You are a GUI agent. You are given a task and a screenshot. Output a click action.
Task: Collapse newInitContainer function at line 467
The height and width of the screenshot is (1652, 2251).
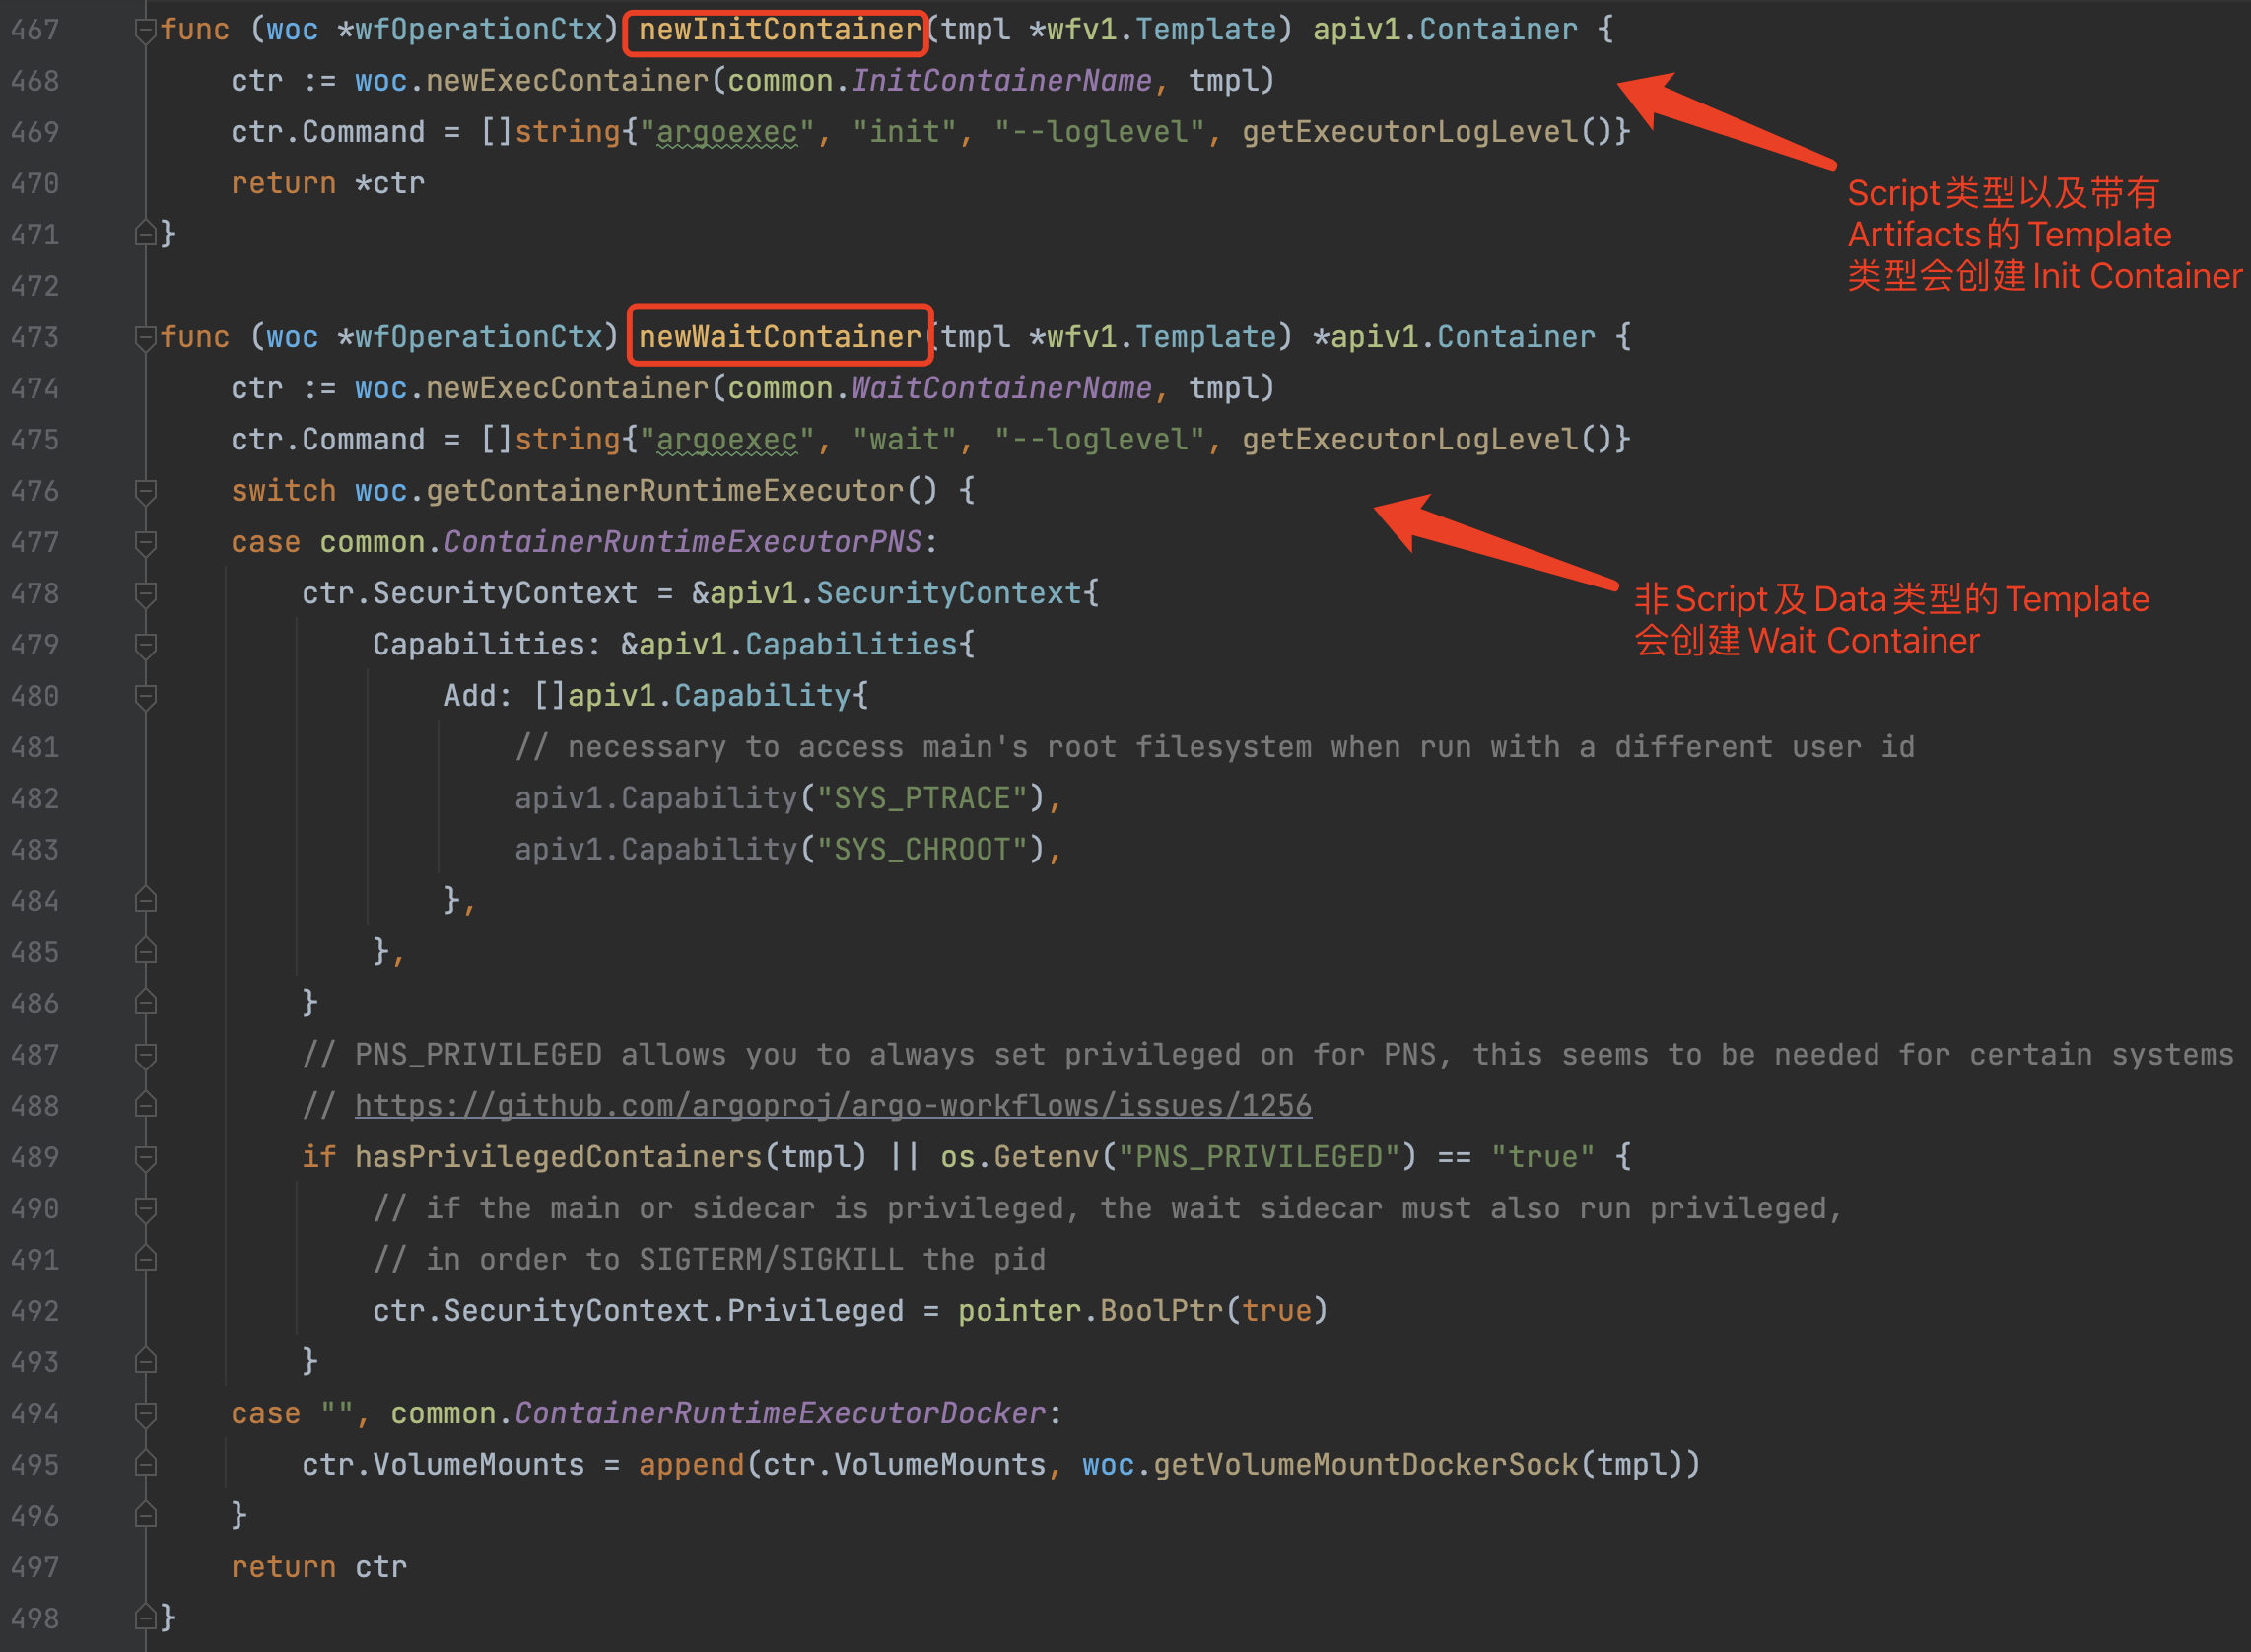coord(145,30)
